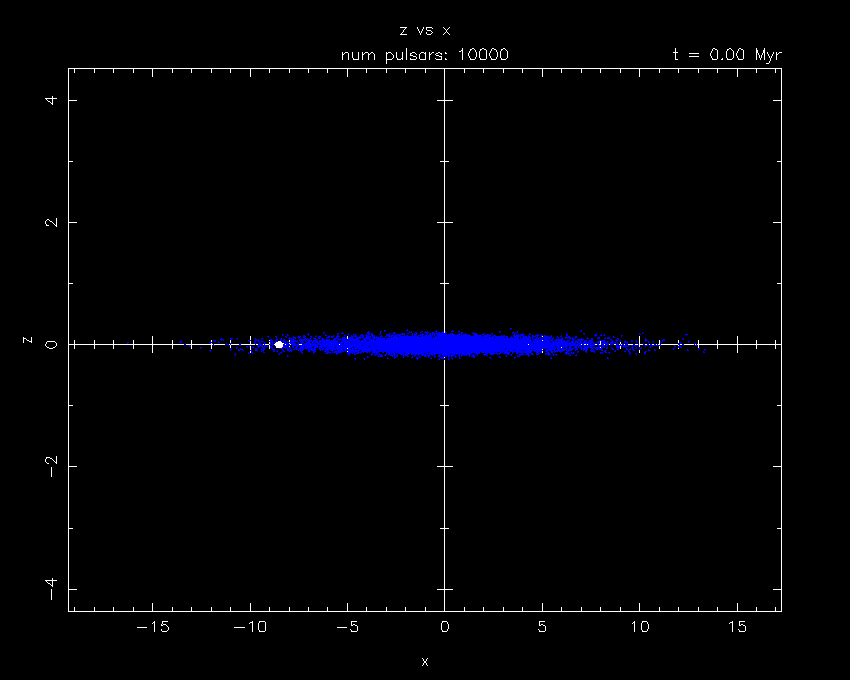Click the white Sun marker dot
The width and height of the screenshot is (850, 680).
point(279,344)
